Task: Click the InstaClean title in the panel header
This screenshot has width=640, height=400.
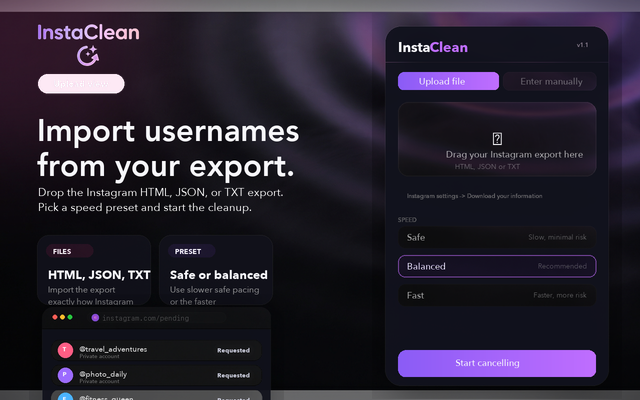Action: coord(433,47)
